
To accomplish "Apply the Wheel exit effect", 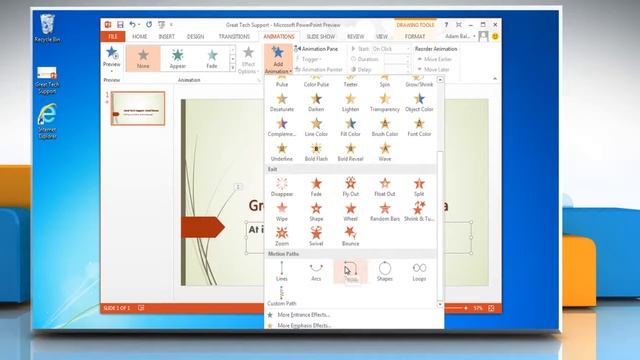I will pyautogui.click(x=350, y=212).
